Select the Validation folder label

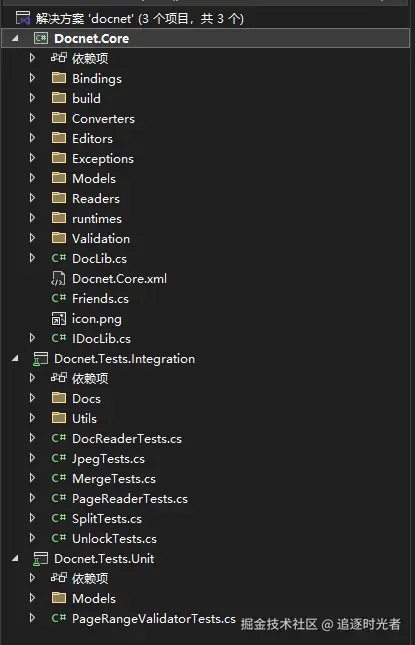click(x=101, y=238)
